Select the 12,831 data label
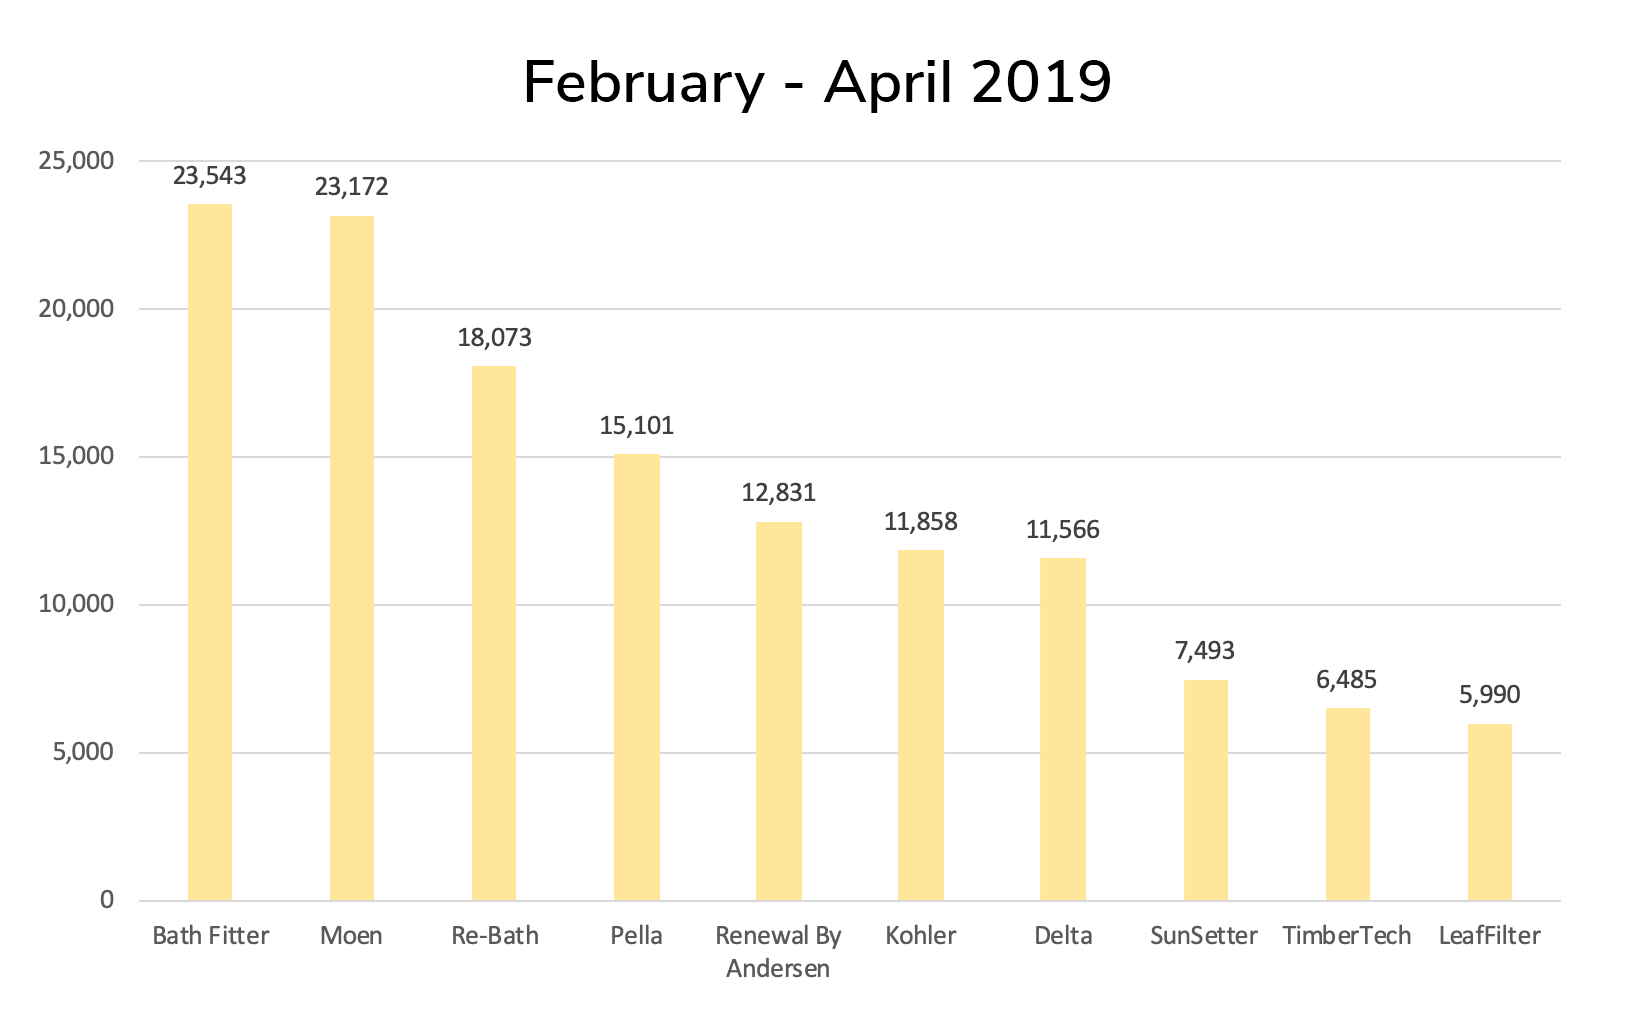 tap(779, 493)
